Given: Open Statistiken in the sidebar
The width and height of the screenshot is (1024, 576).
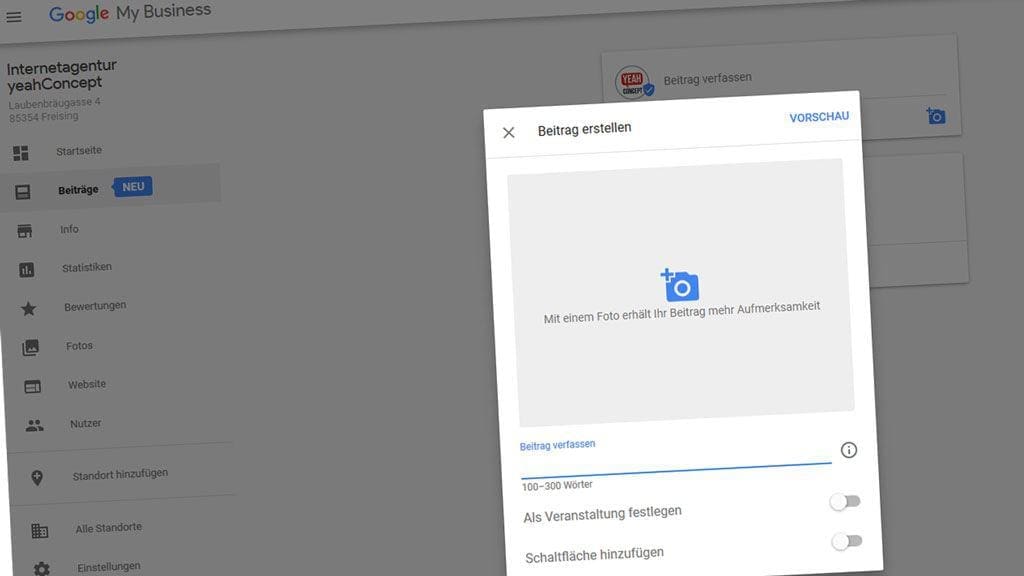Looking at the screenshot, I should click(87, 267).
